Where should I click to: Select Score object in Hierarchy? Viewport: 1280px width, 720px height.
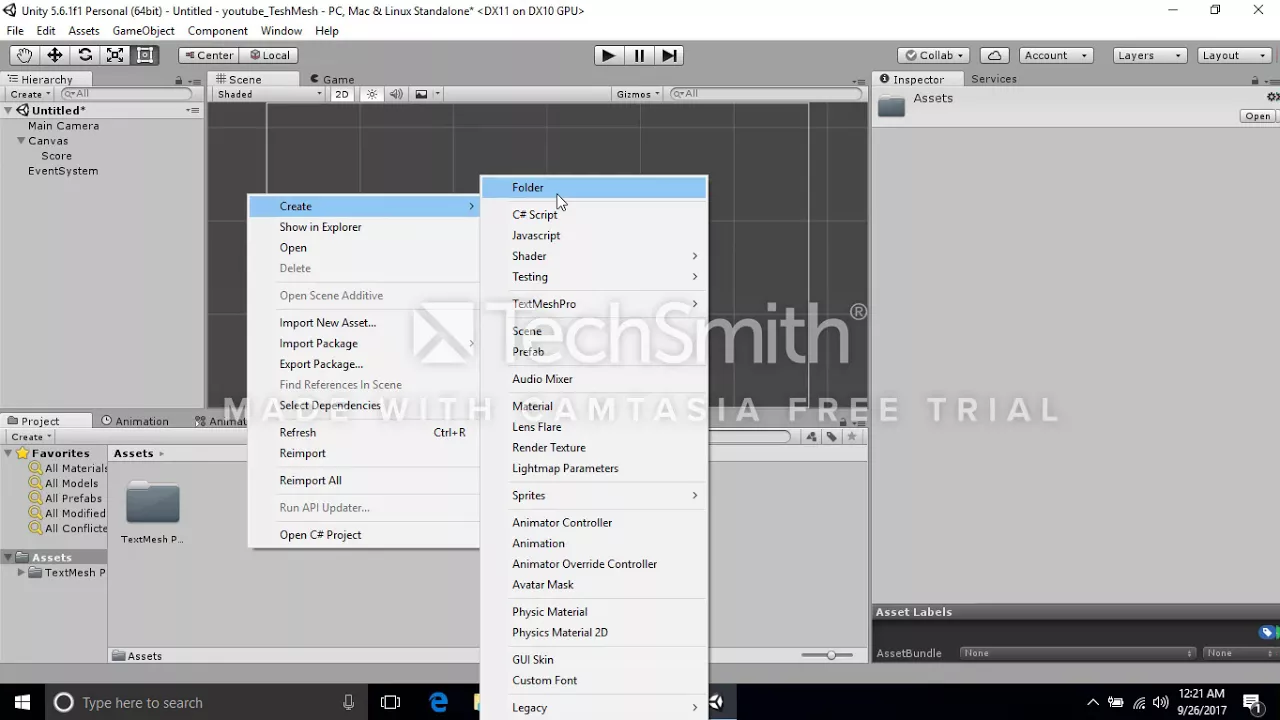[x=56, y=156]
